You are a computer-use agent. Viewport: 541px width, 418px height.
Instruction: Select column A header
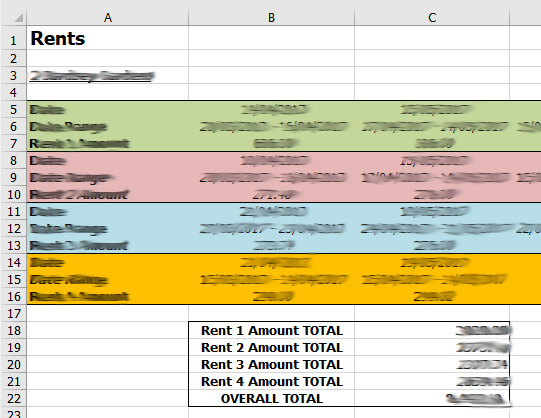click(108, 17)
